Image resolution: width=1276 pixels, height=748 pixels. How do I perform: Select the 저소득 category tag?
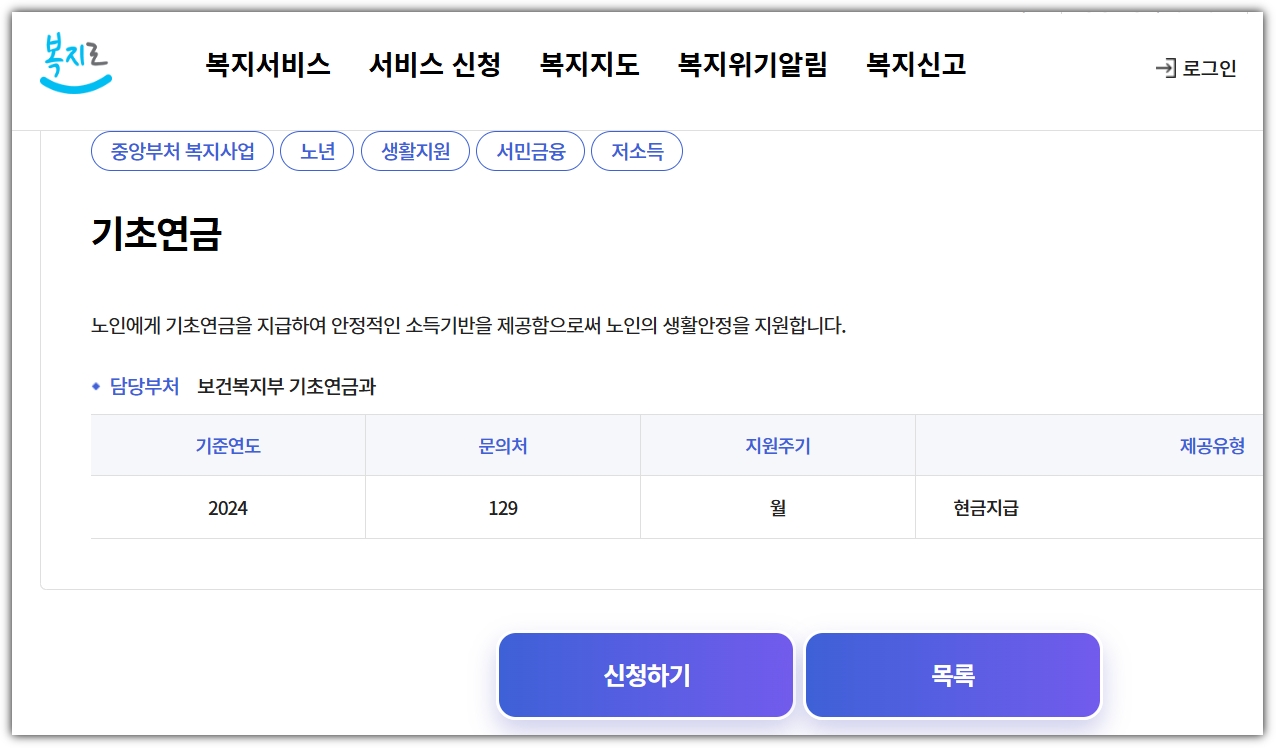pyautogui.click(x=637, y=151)
